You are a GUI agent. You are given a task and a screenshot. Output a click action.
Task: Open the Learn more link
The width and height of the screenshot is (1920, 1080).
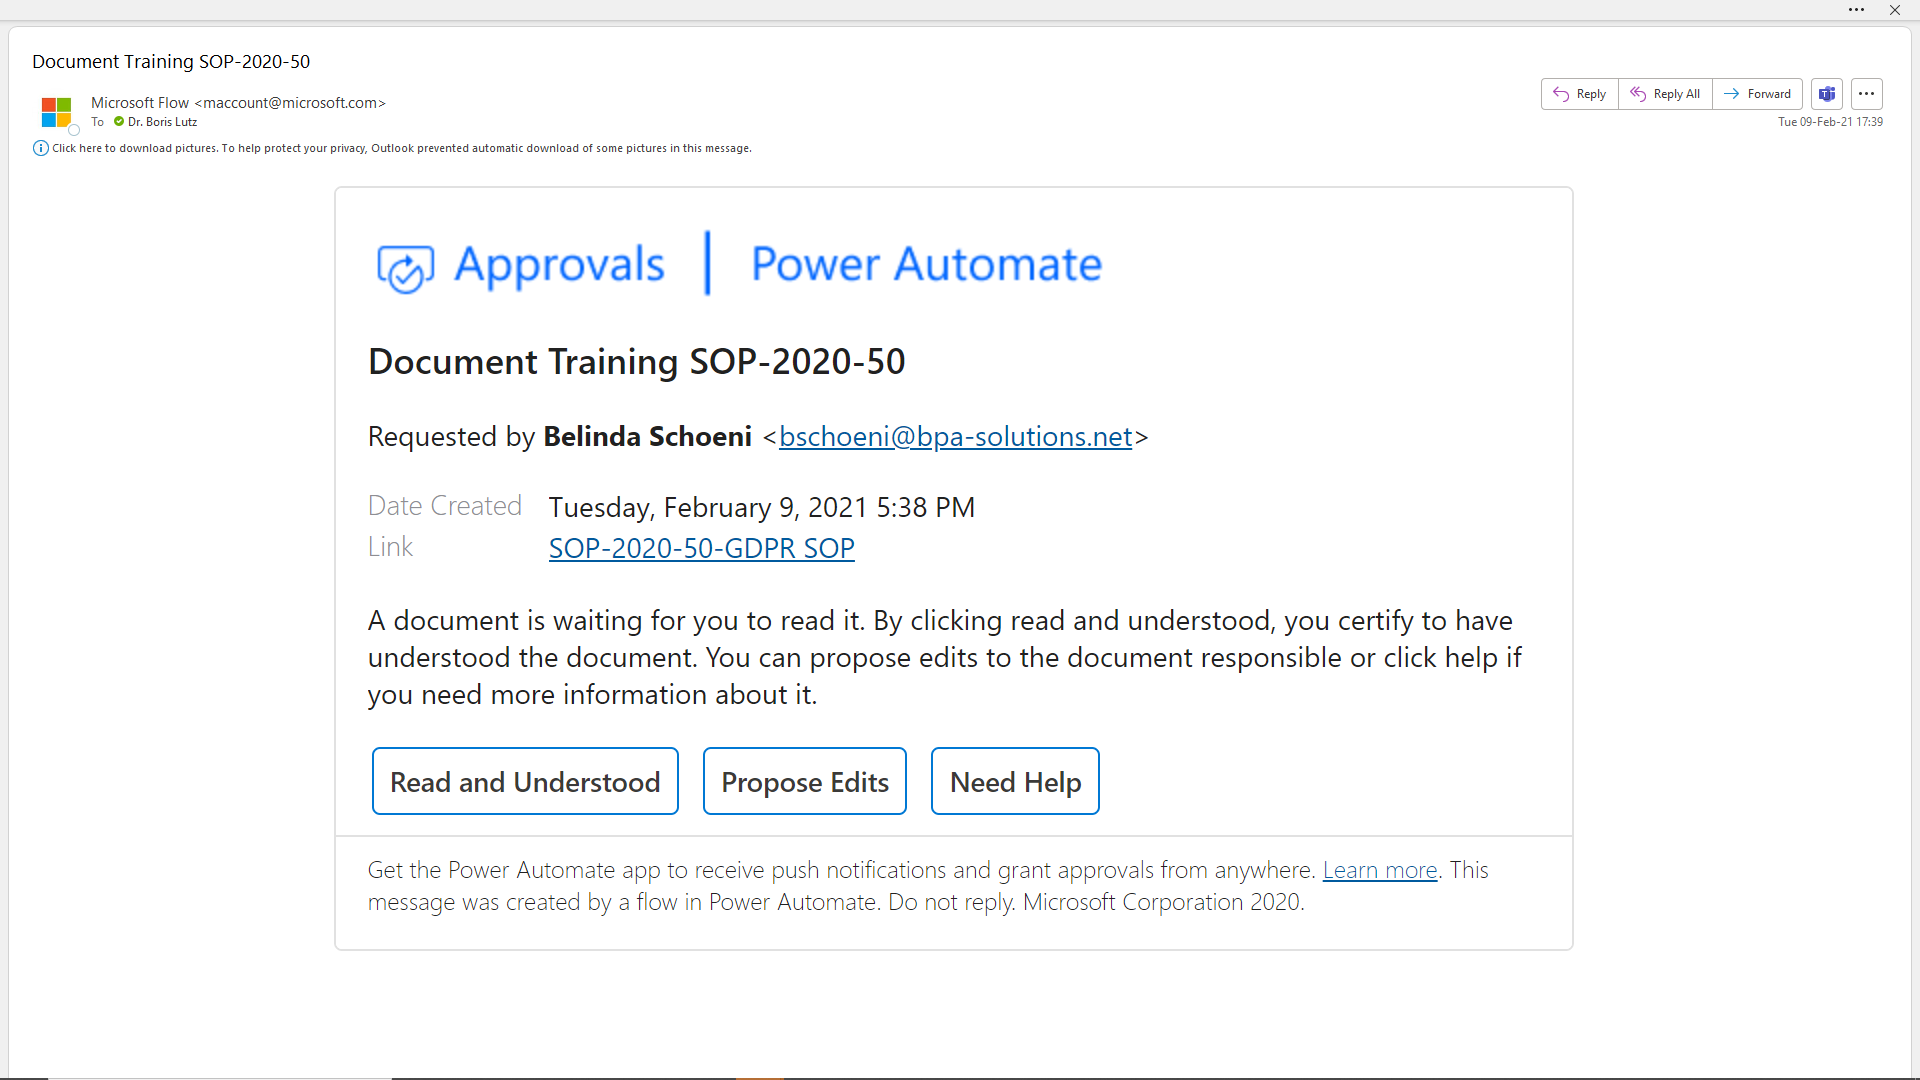tap(1380, 870)
